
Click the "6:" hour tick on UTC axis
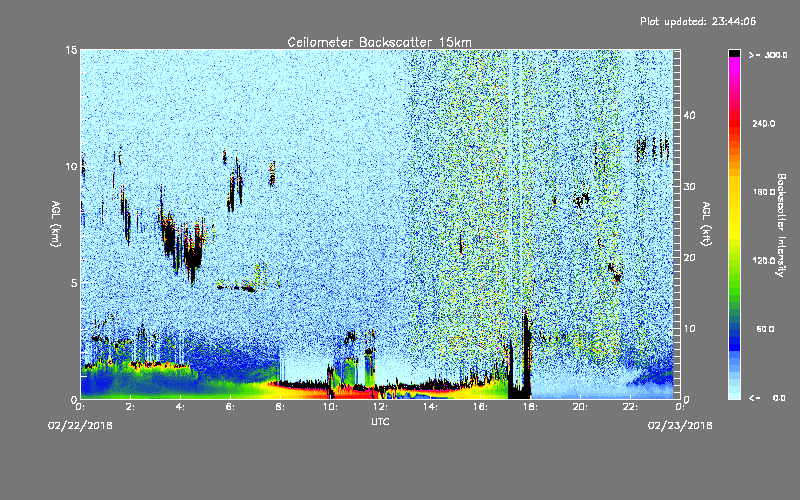(230, 407)
